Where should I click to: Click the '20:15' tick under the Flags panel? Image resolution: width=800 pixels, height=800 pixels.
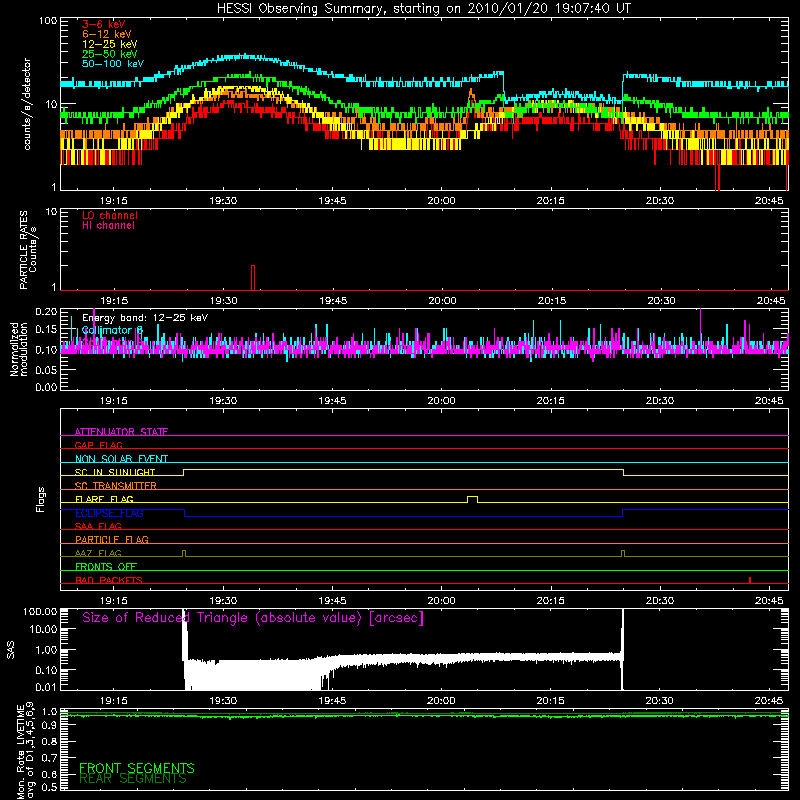(551, 601)
